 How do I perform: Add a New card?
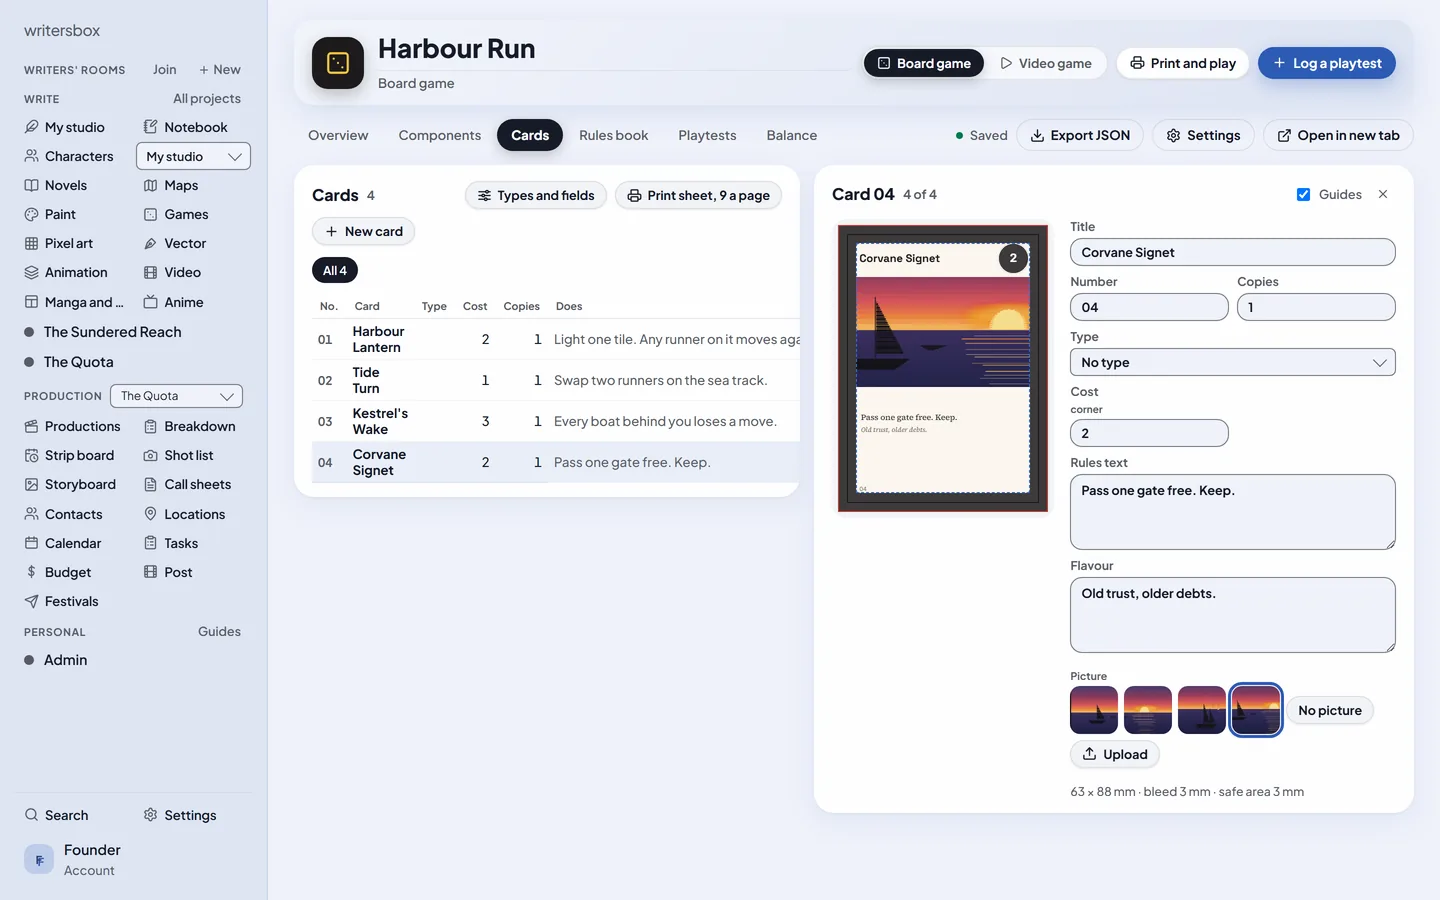[364, 231]
